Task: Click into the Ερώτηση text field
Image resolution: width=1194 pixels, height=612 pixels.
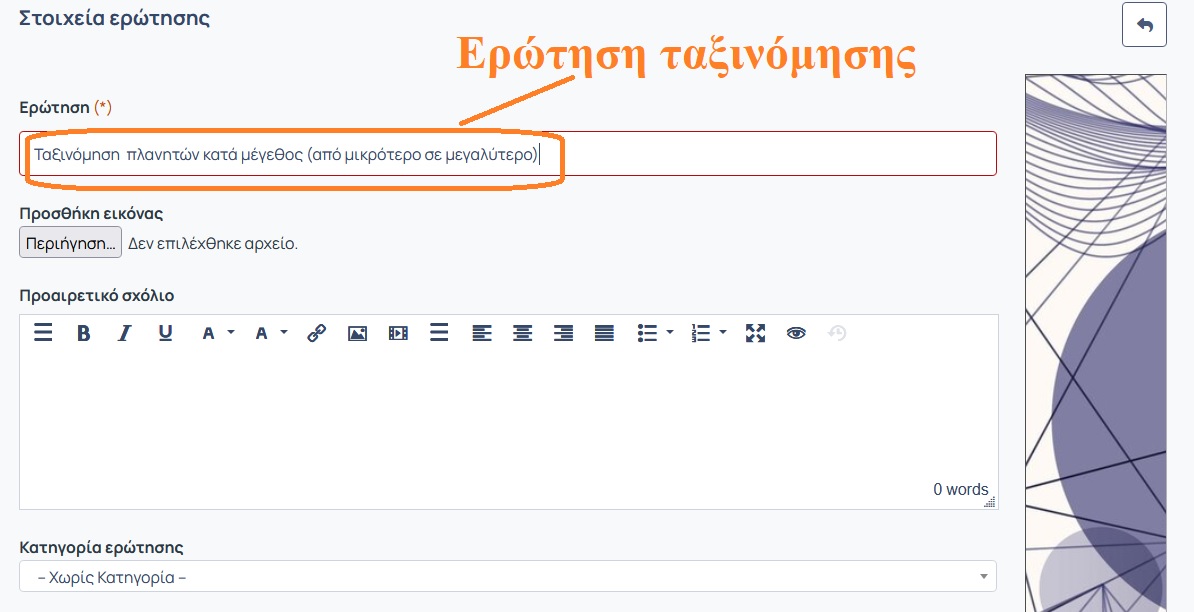Action: tap(508, 154)
